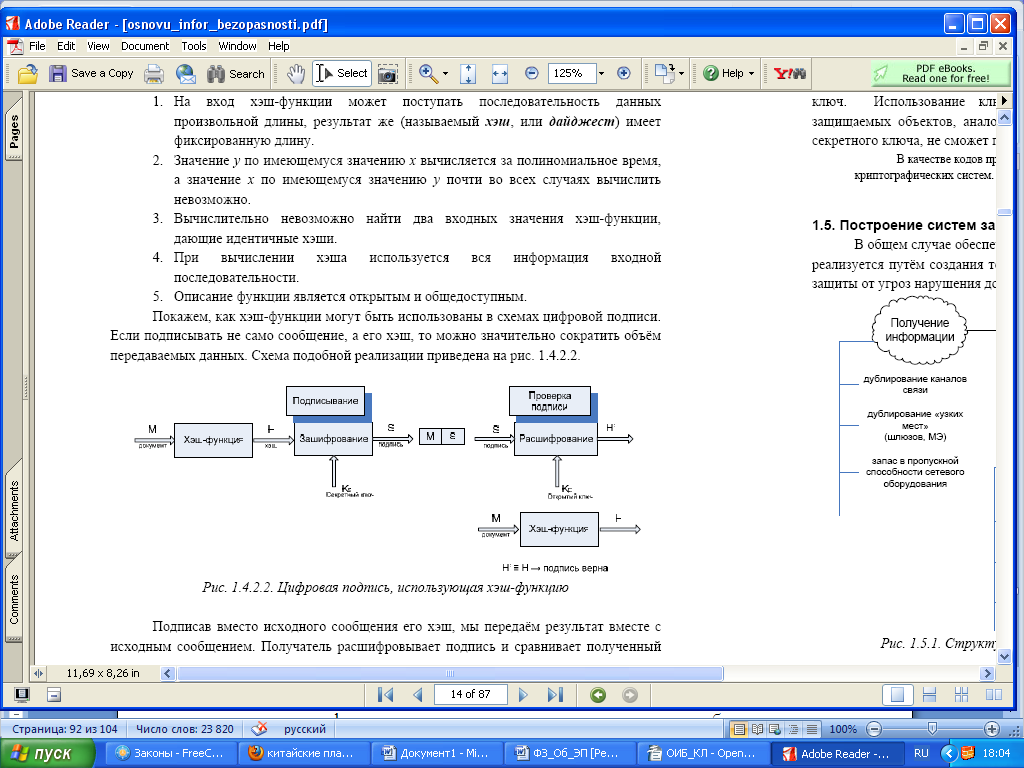The height and width of the screenshot is (768, 1024).
Task: Select the Zoom In magnifier tool
Action: (428, 74)
